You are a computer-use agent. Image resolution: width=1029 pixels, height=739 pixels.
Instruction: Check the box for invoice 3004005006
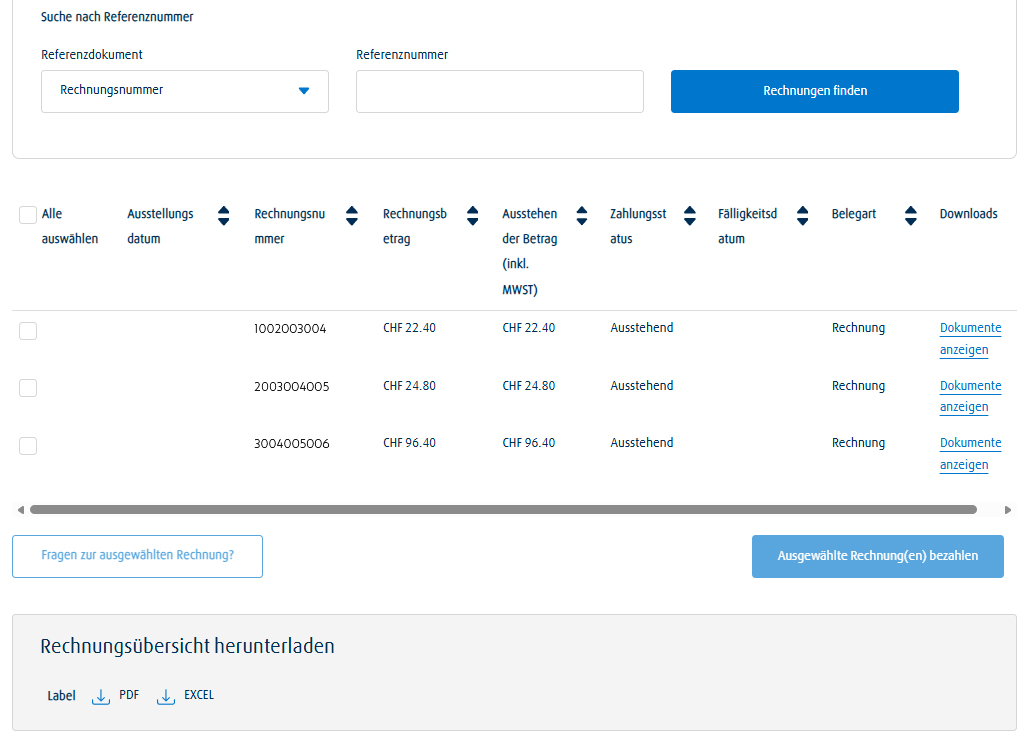[x=28, y=446]
